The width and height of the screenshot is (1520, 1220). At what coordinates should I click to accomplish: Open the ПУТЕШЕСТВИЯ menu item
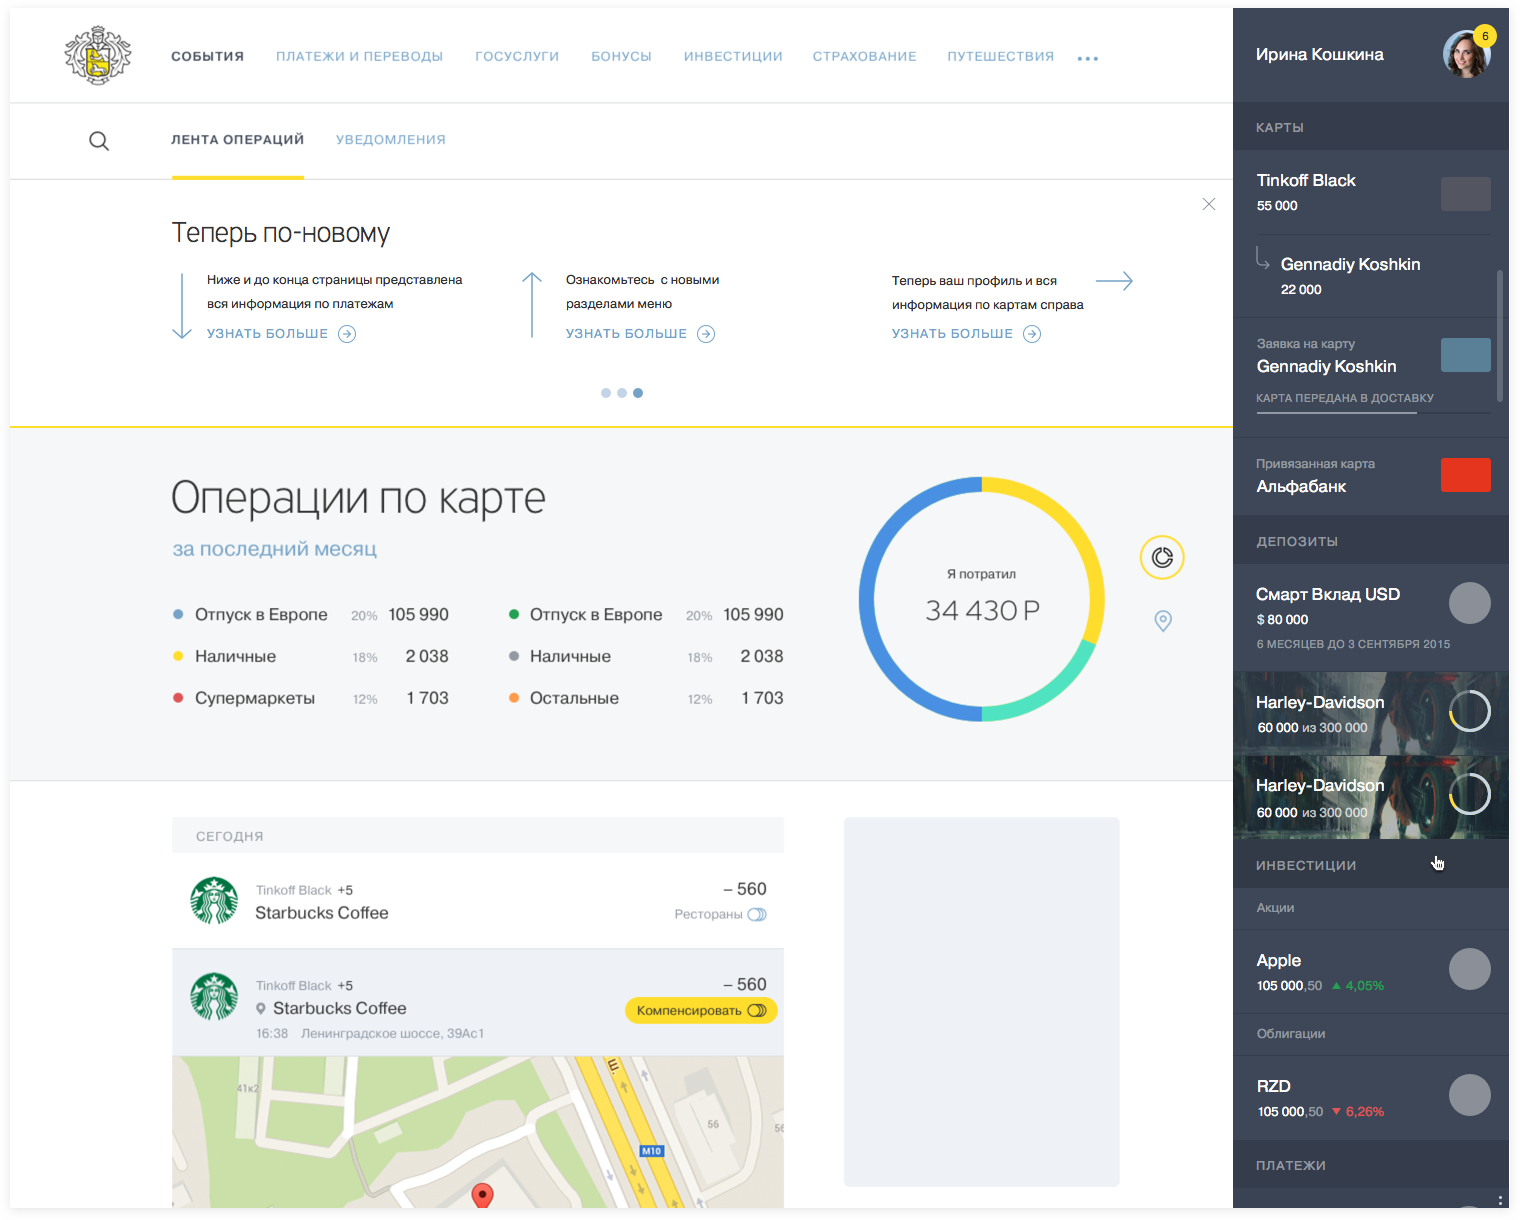[x=1001, y=57]
